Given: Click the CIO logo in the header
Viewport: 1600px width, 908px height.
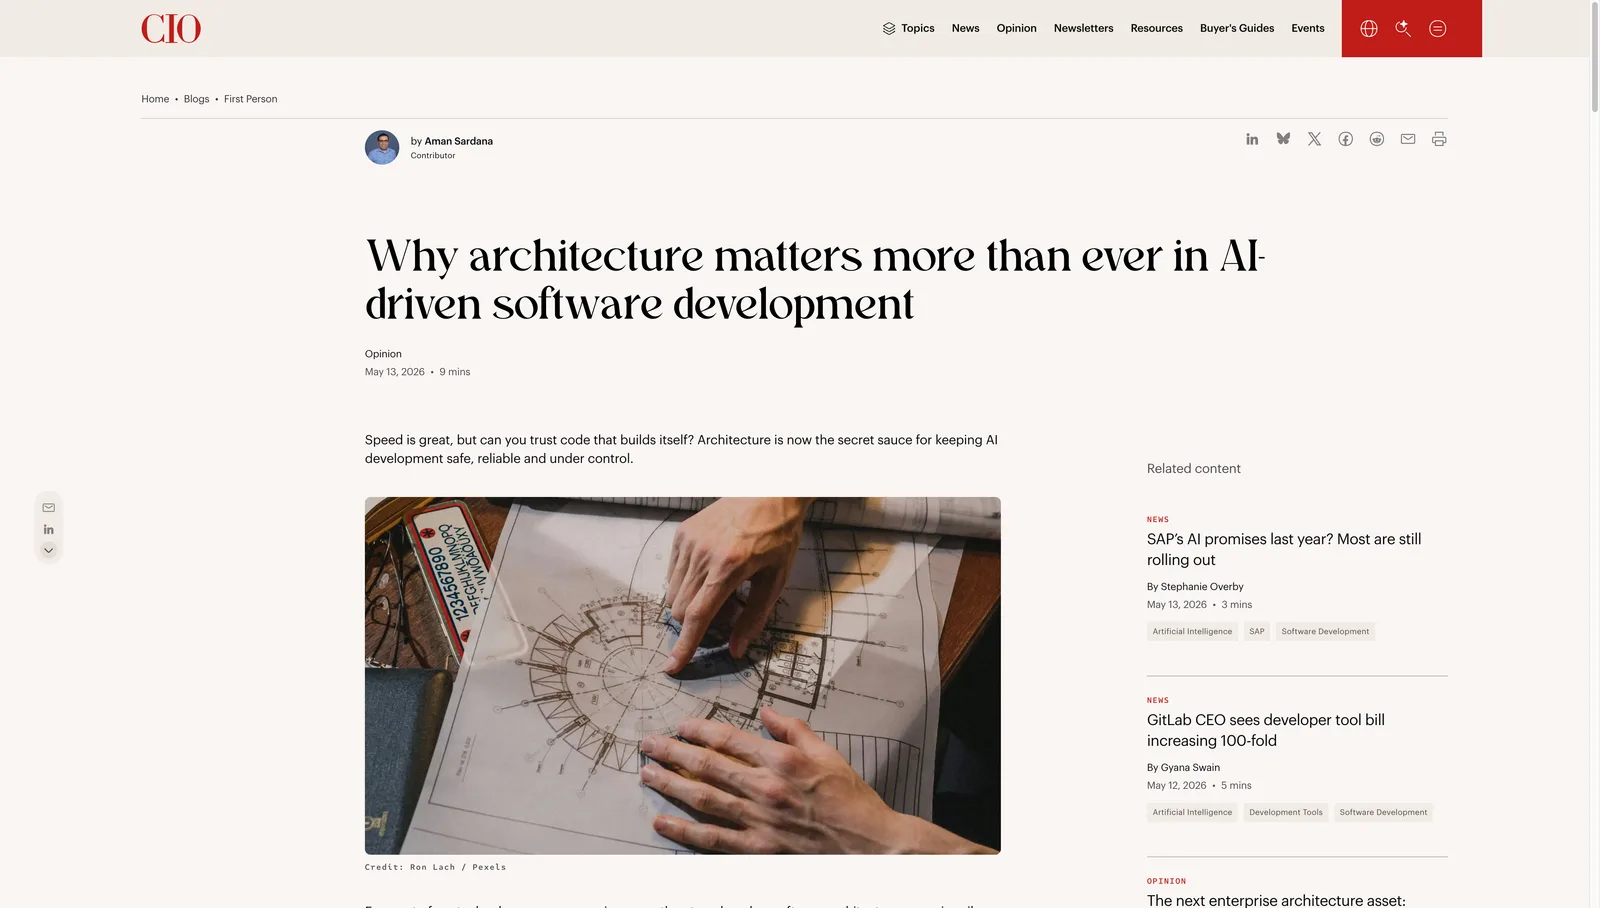Looking at the screenshot, I should [171, 28].
